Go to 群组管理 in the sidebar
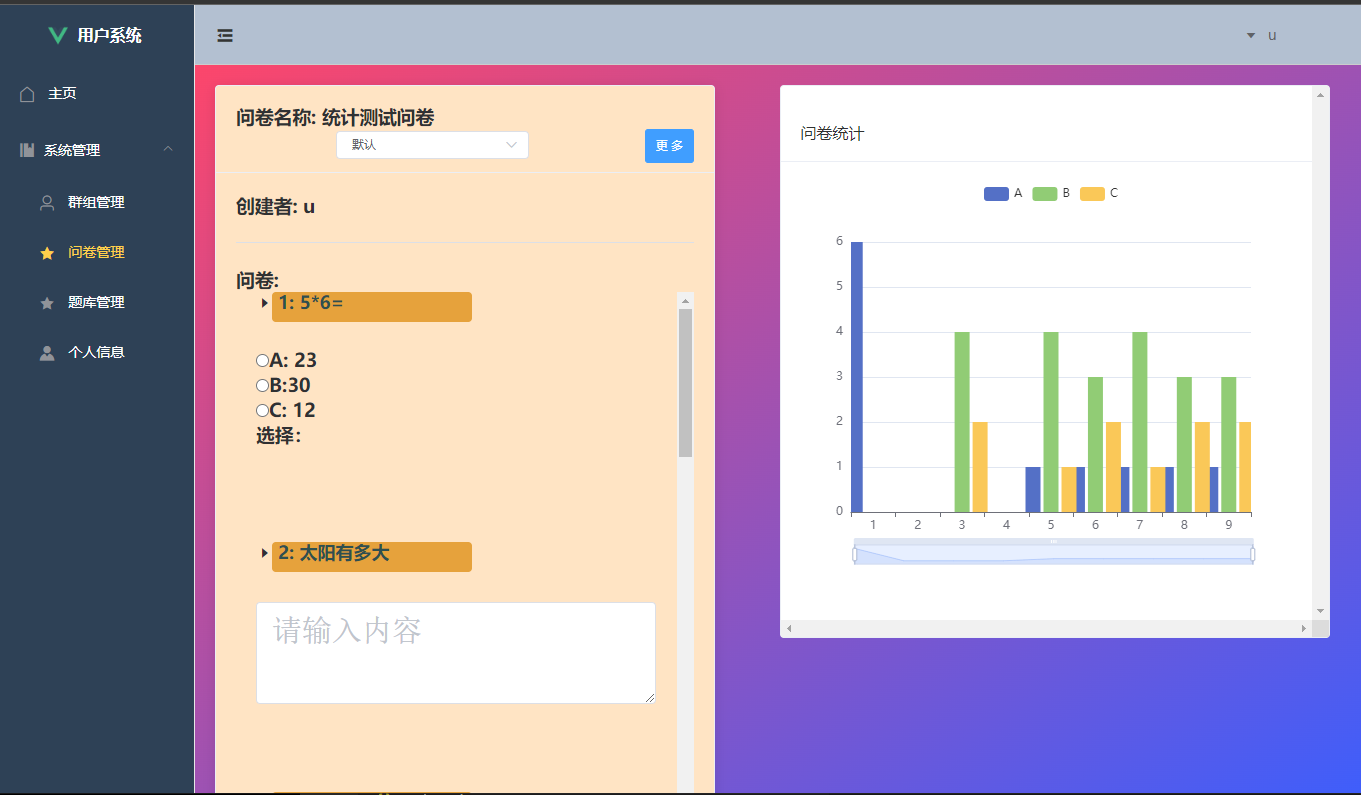Viewport: 1361px width, 795px height. pos(96,202)
